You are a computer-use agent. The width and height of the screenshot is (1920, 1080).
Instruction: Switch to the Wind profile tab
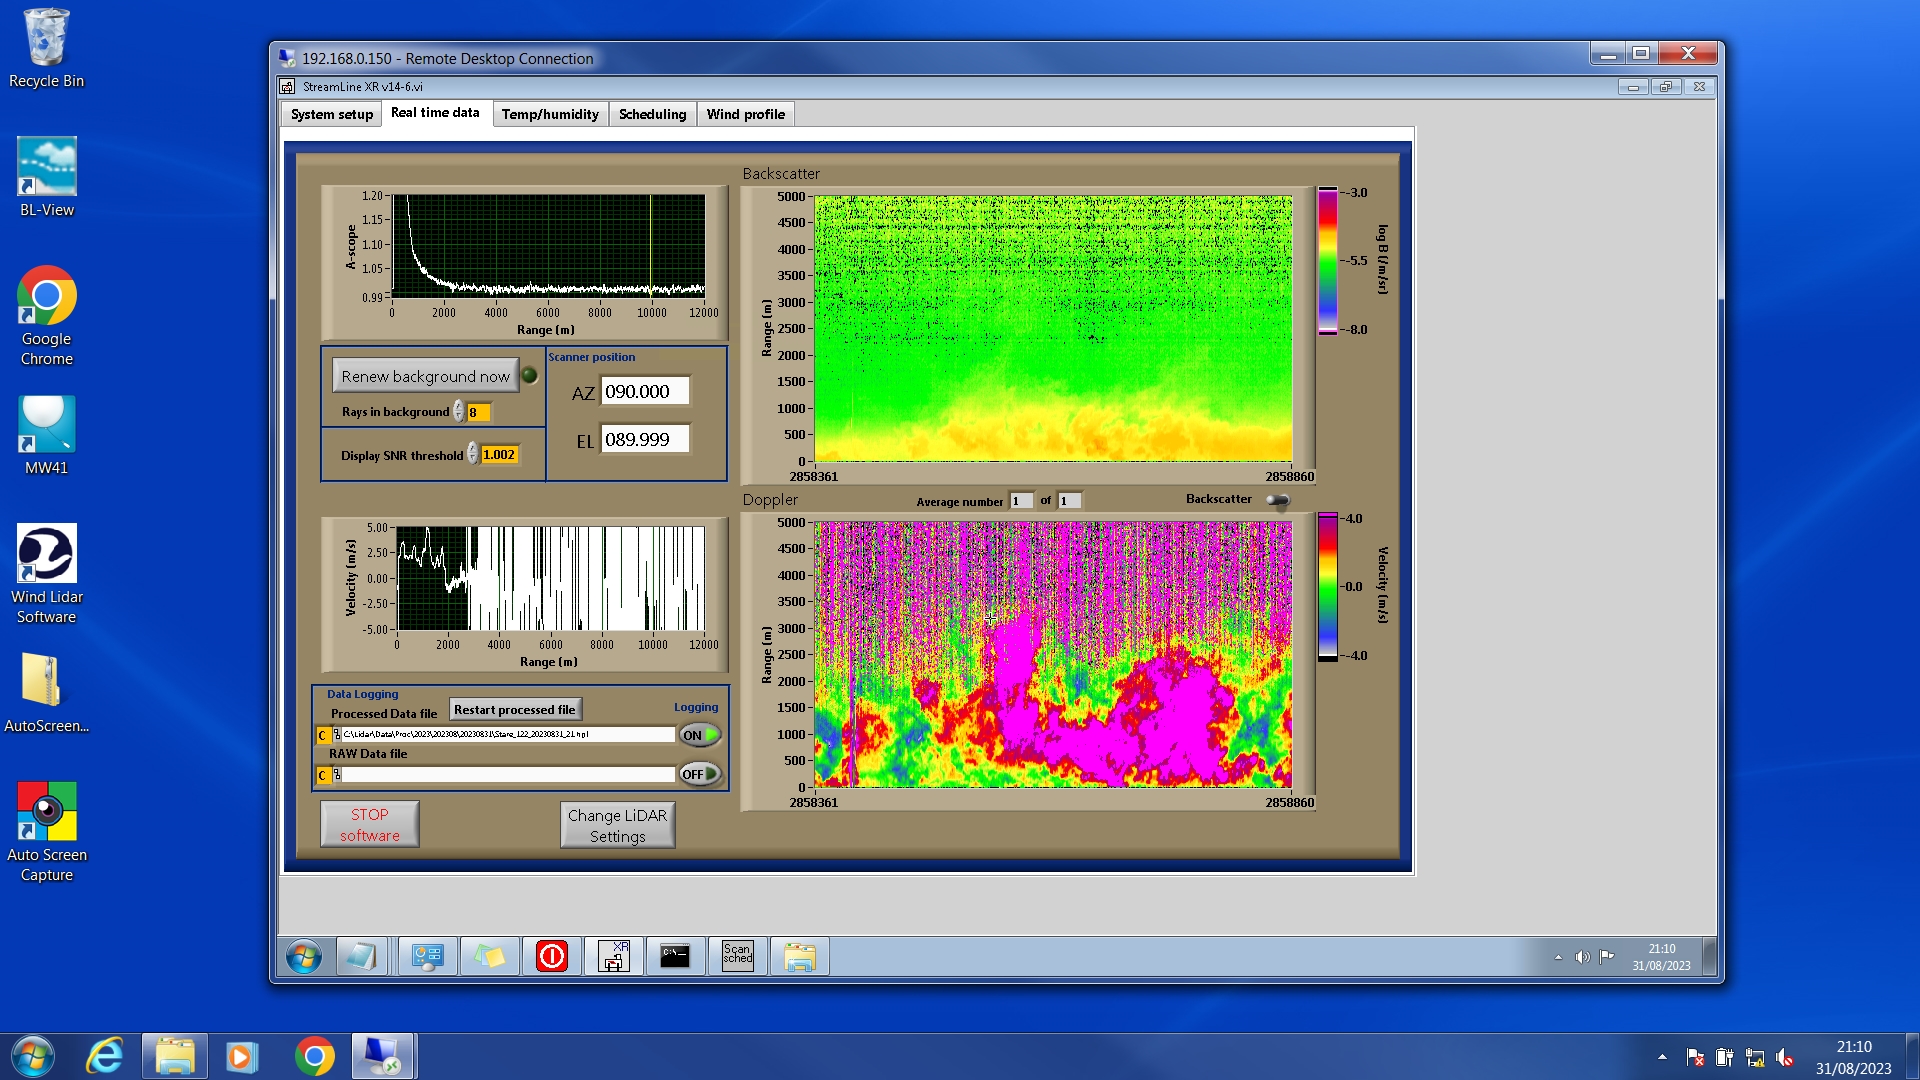745,114
